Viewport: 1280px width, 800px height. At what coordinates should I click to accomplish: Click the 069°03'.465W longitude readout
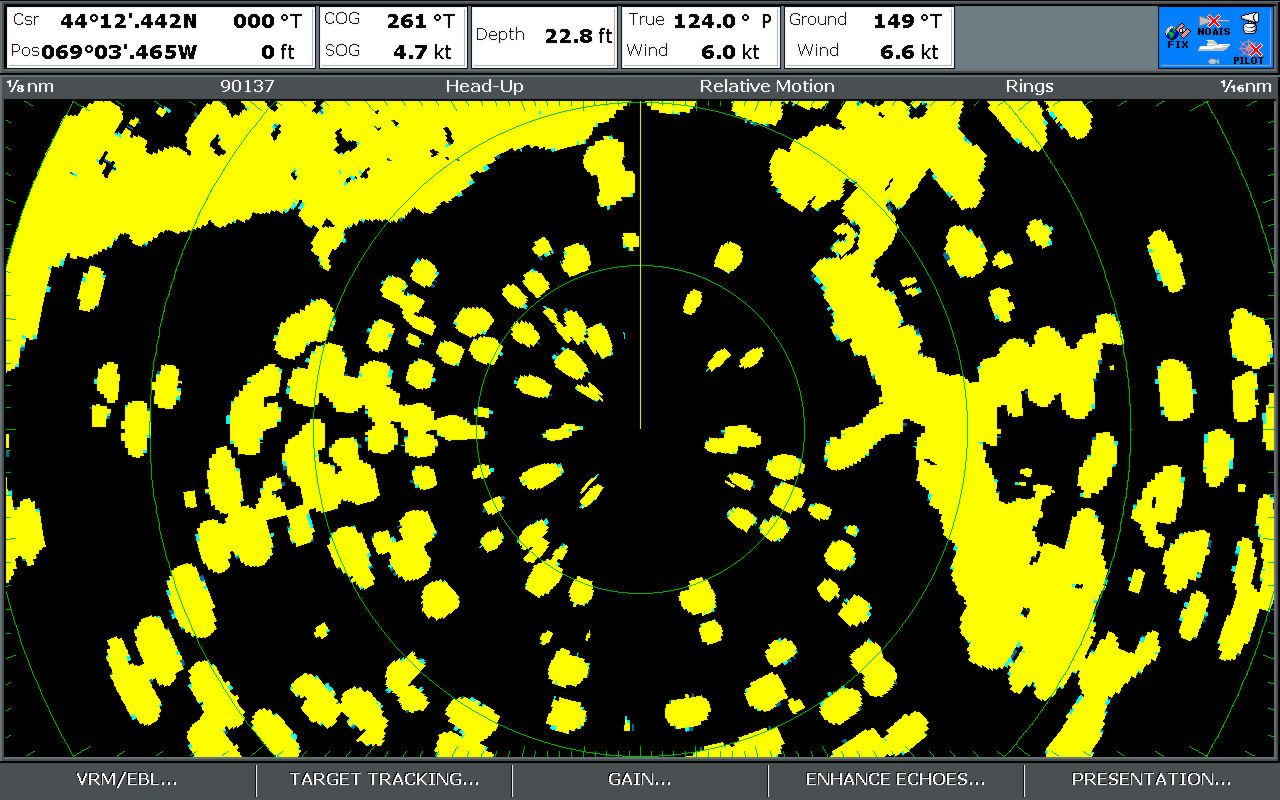point(119,51)
